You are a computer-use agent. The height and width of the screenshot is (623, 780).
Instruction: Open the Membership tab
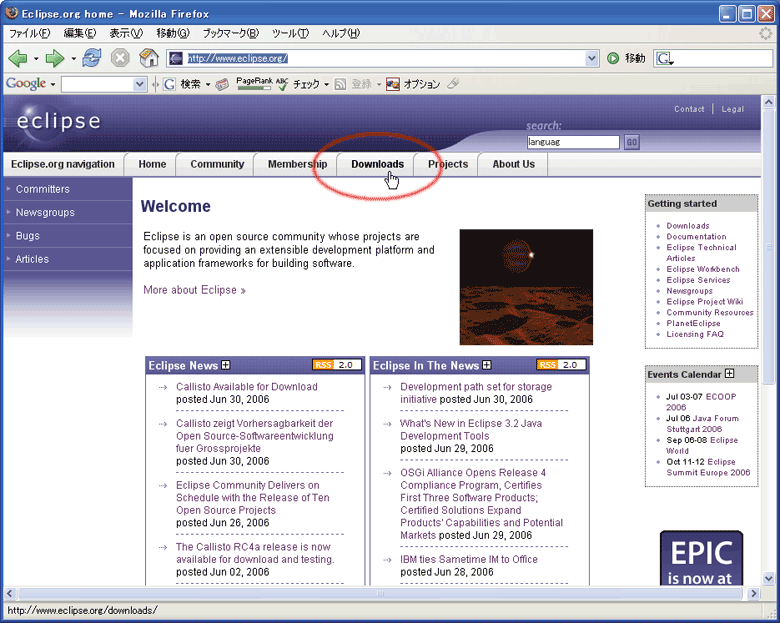click(x=297, y=164)
